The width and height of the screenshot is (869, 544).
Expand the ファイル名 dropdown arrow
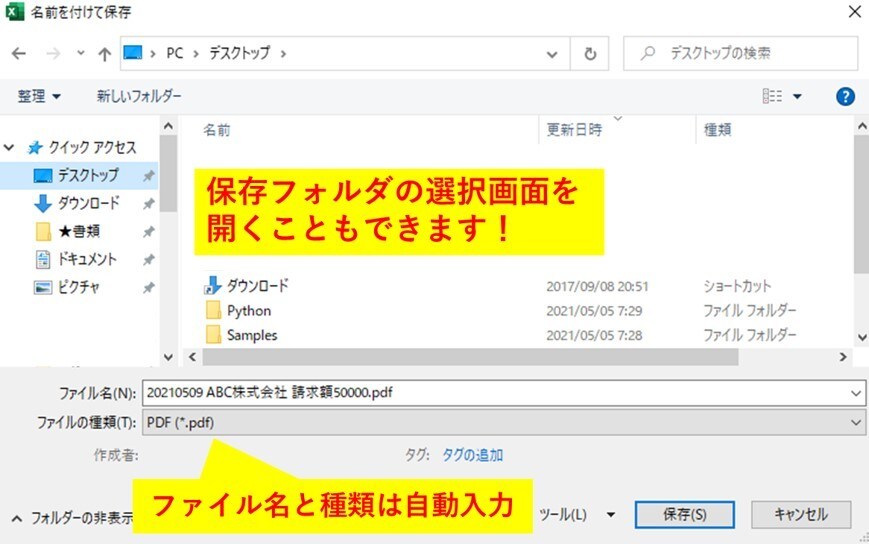pos(856,393)
